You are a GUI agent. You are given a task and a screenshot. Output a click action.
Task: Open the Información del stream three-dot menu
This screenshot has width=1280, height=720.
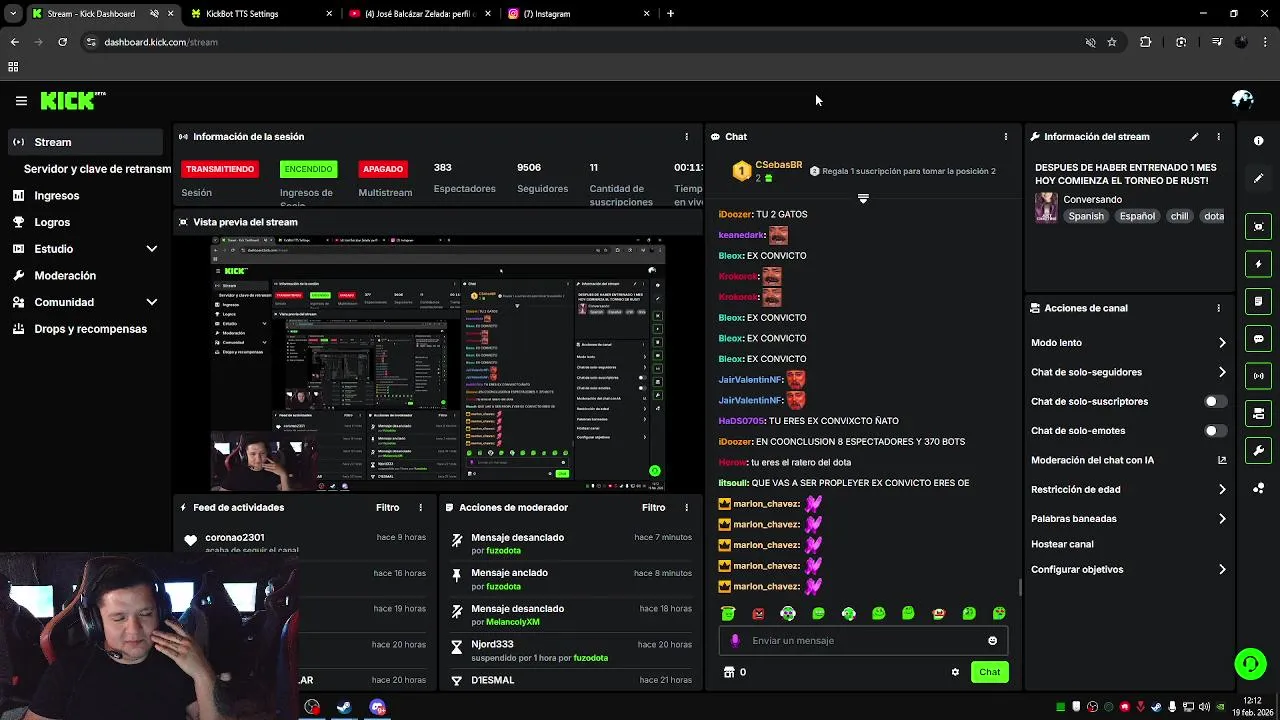(1218, 137)
